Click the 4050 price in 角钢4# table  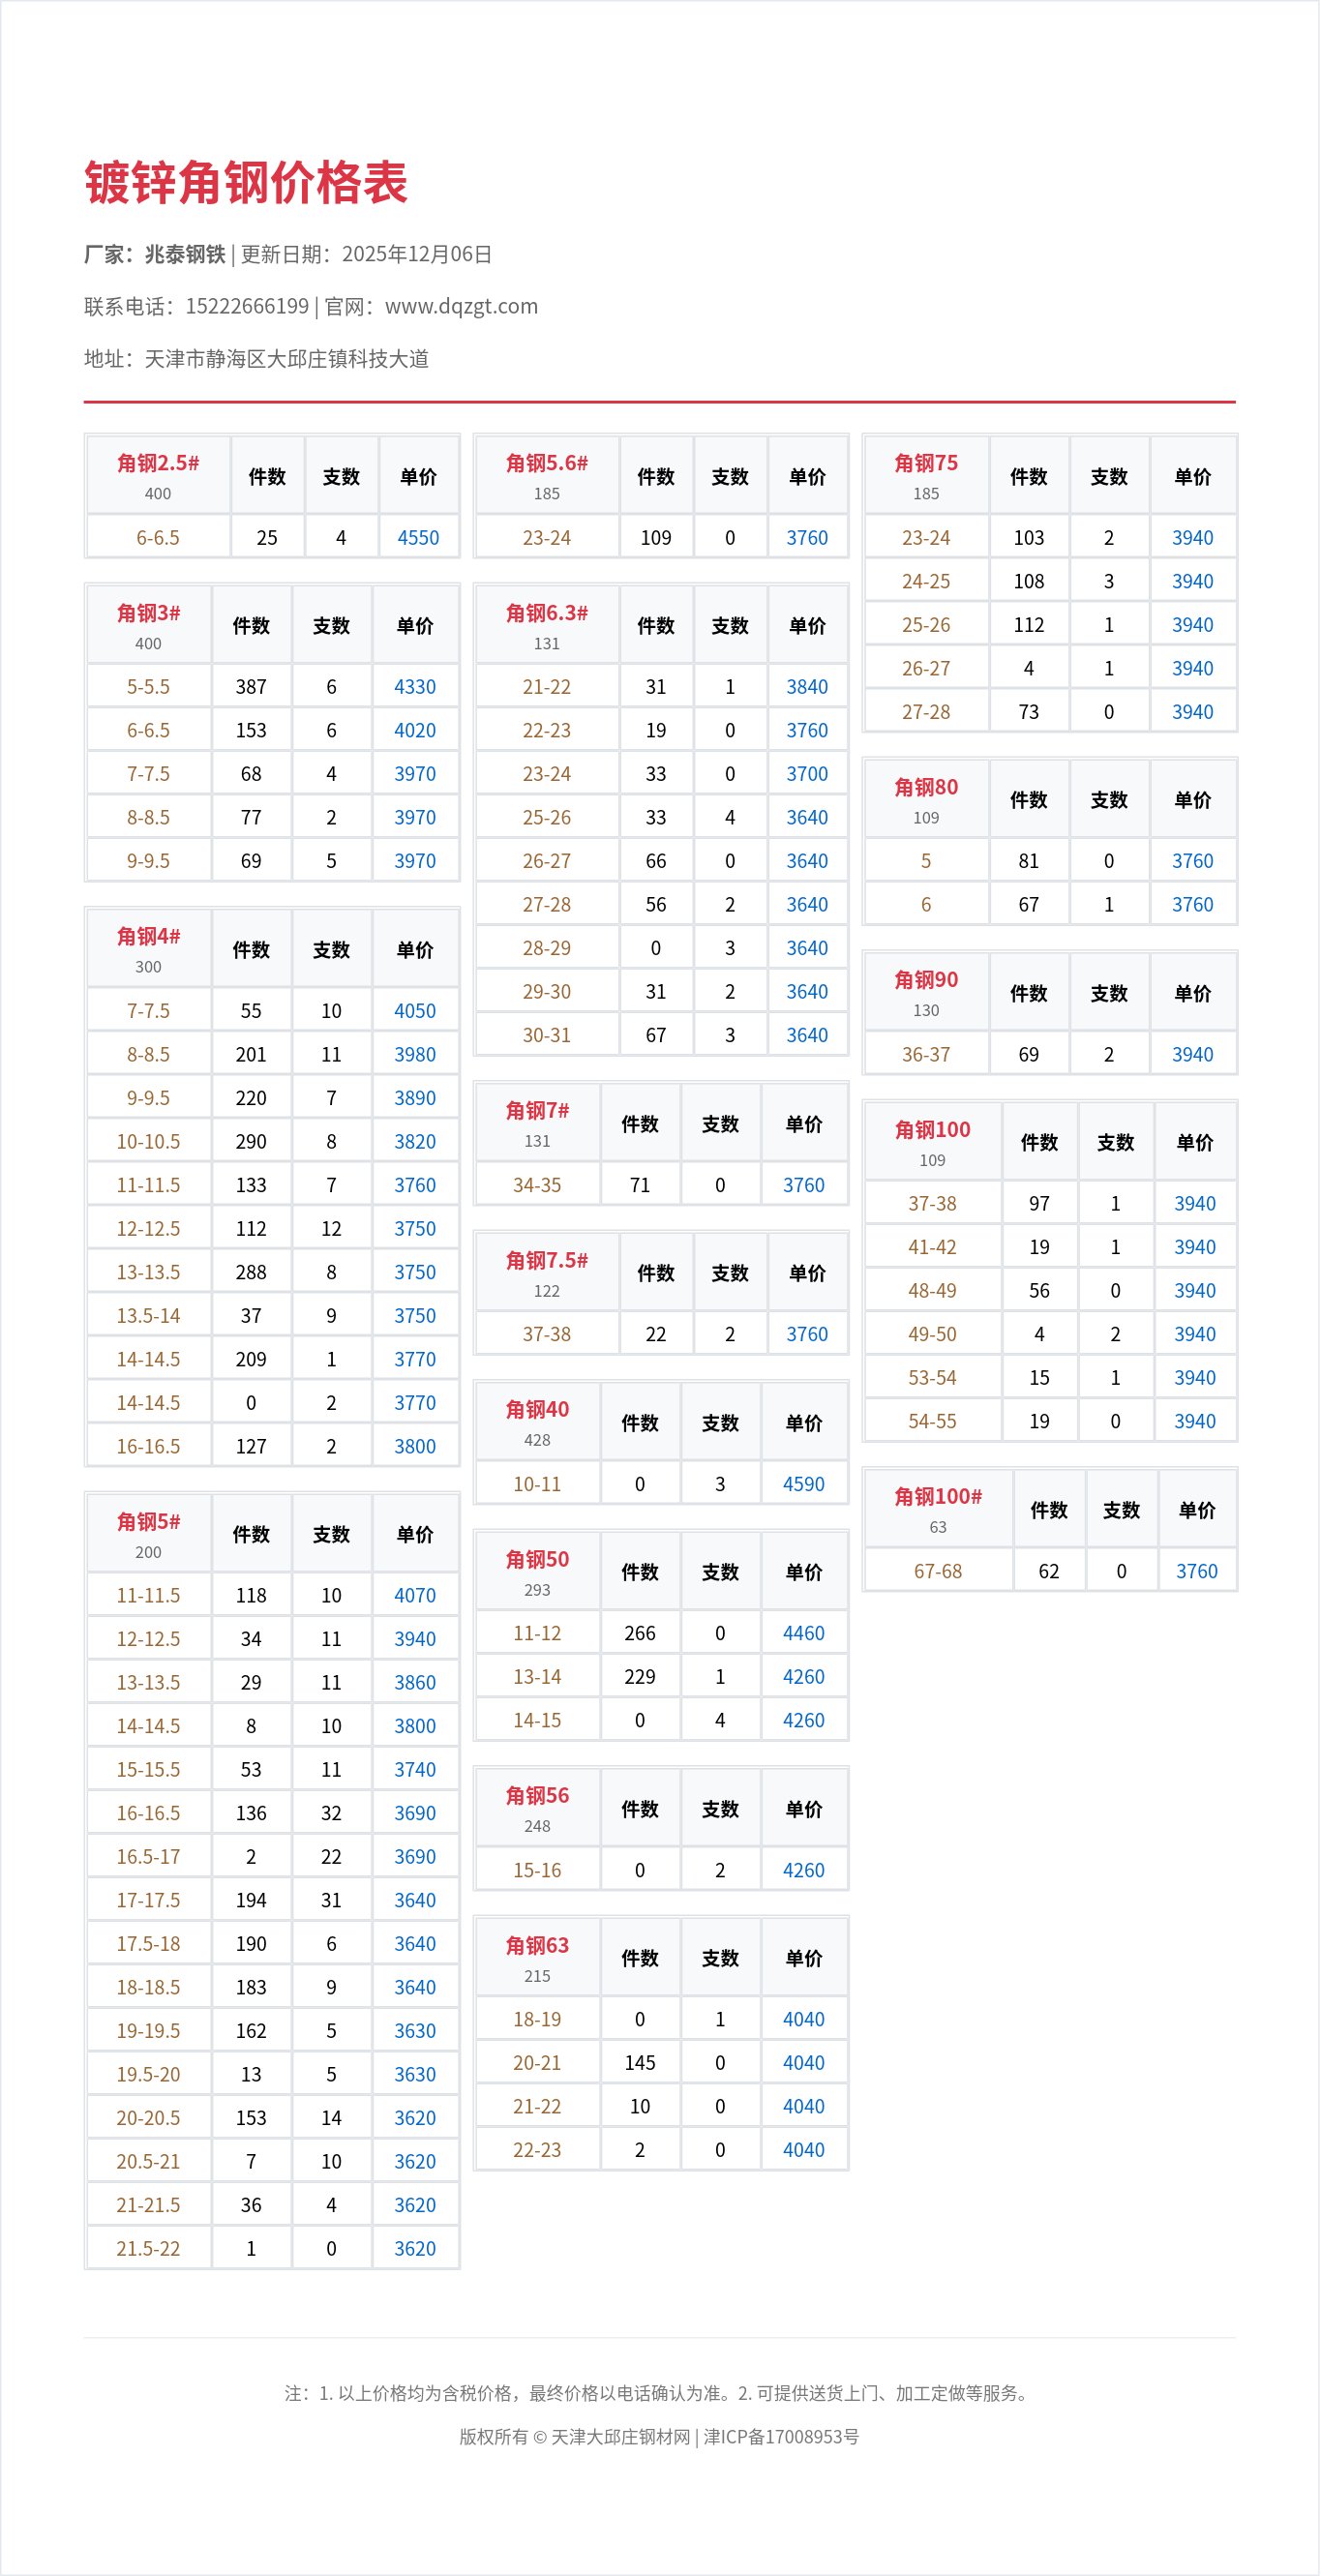pyautogui.click(x=415, y=1011)
